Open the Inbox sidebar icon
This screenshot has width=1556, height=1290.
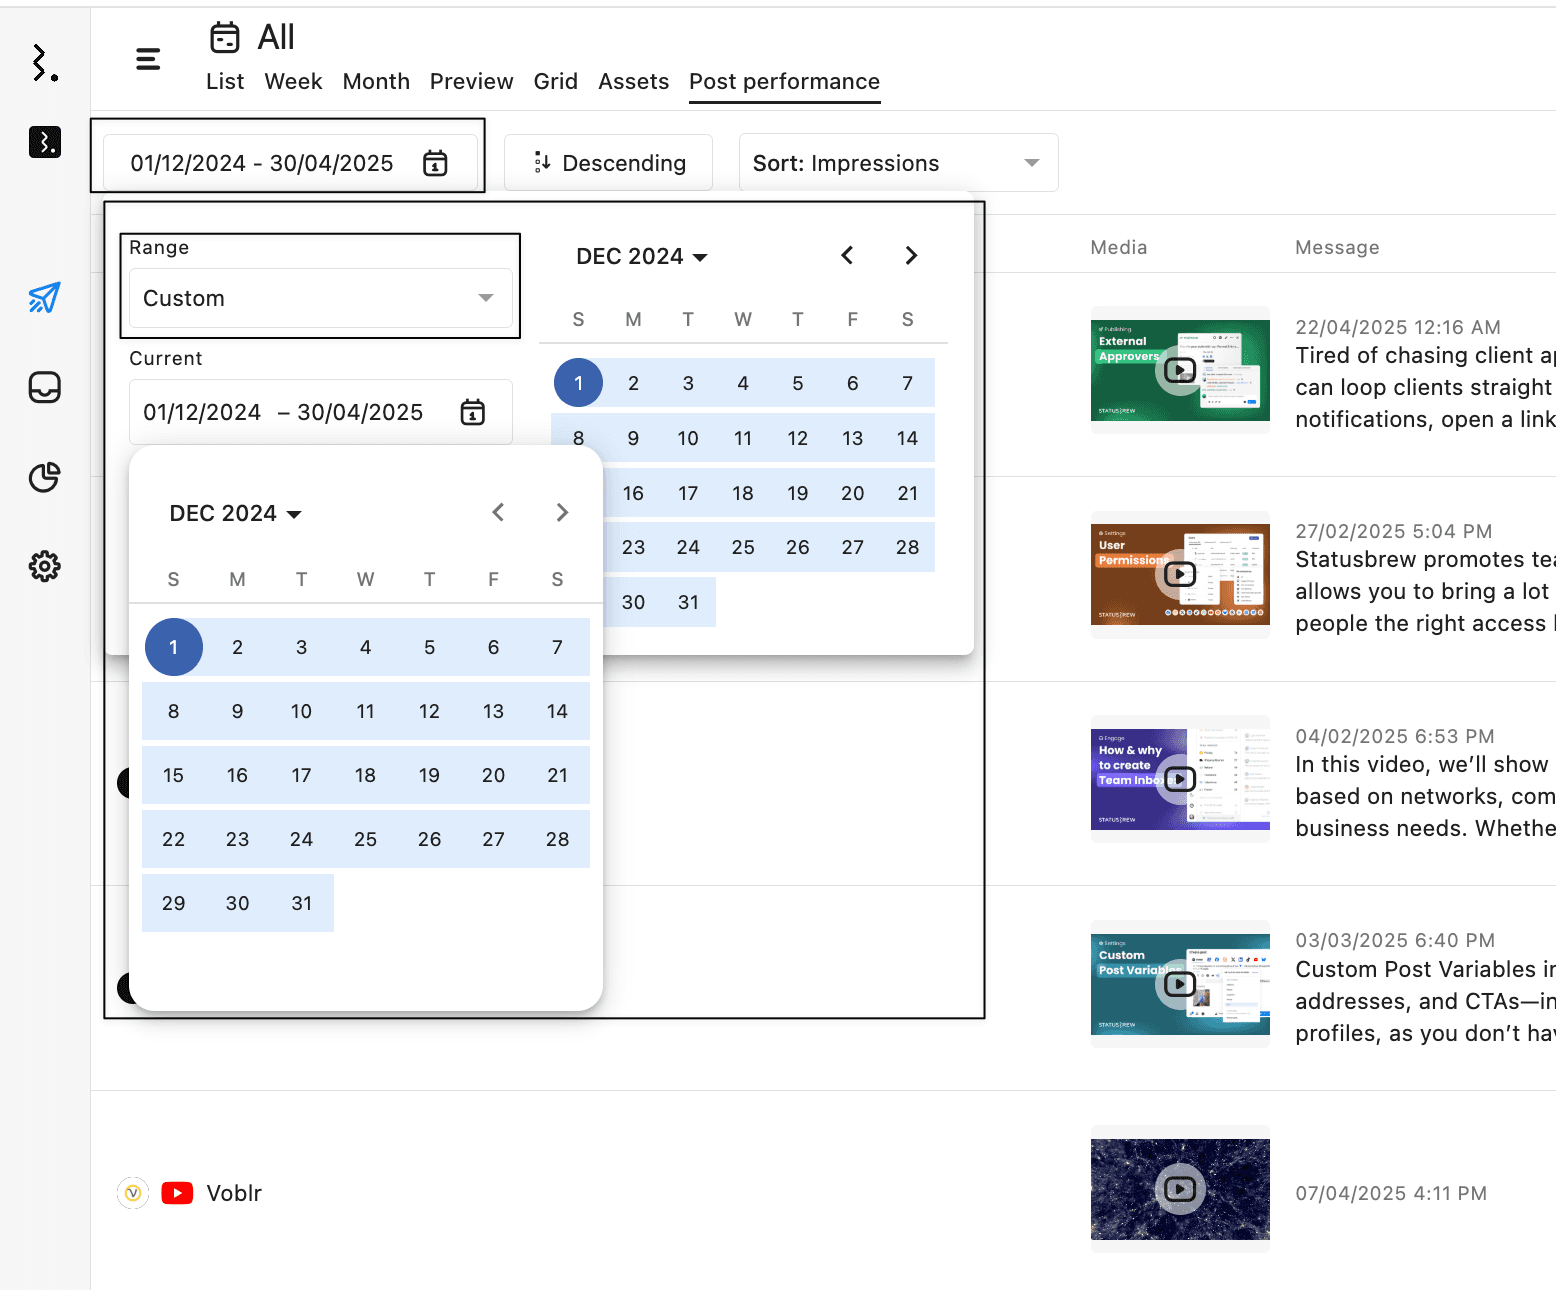click(45, 387)
